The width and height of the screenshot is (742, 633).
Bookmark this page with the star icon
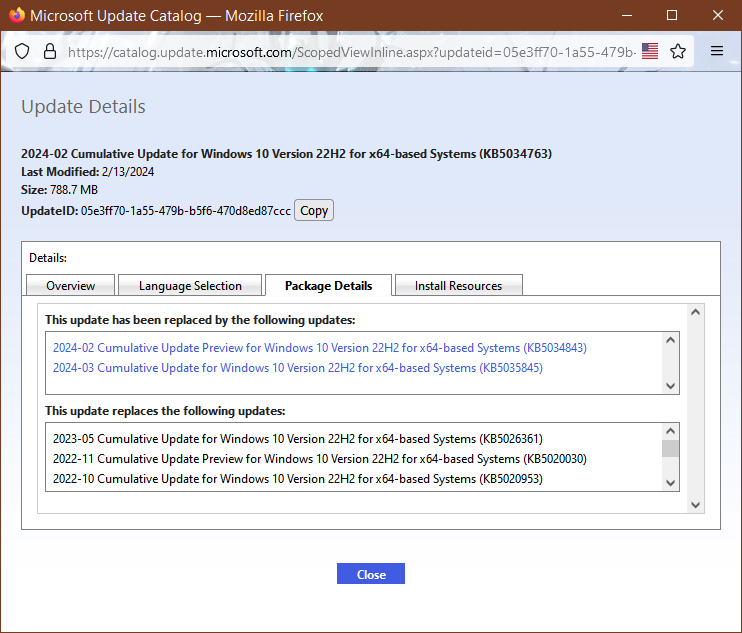(678, 51)
